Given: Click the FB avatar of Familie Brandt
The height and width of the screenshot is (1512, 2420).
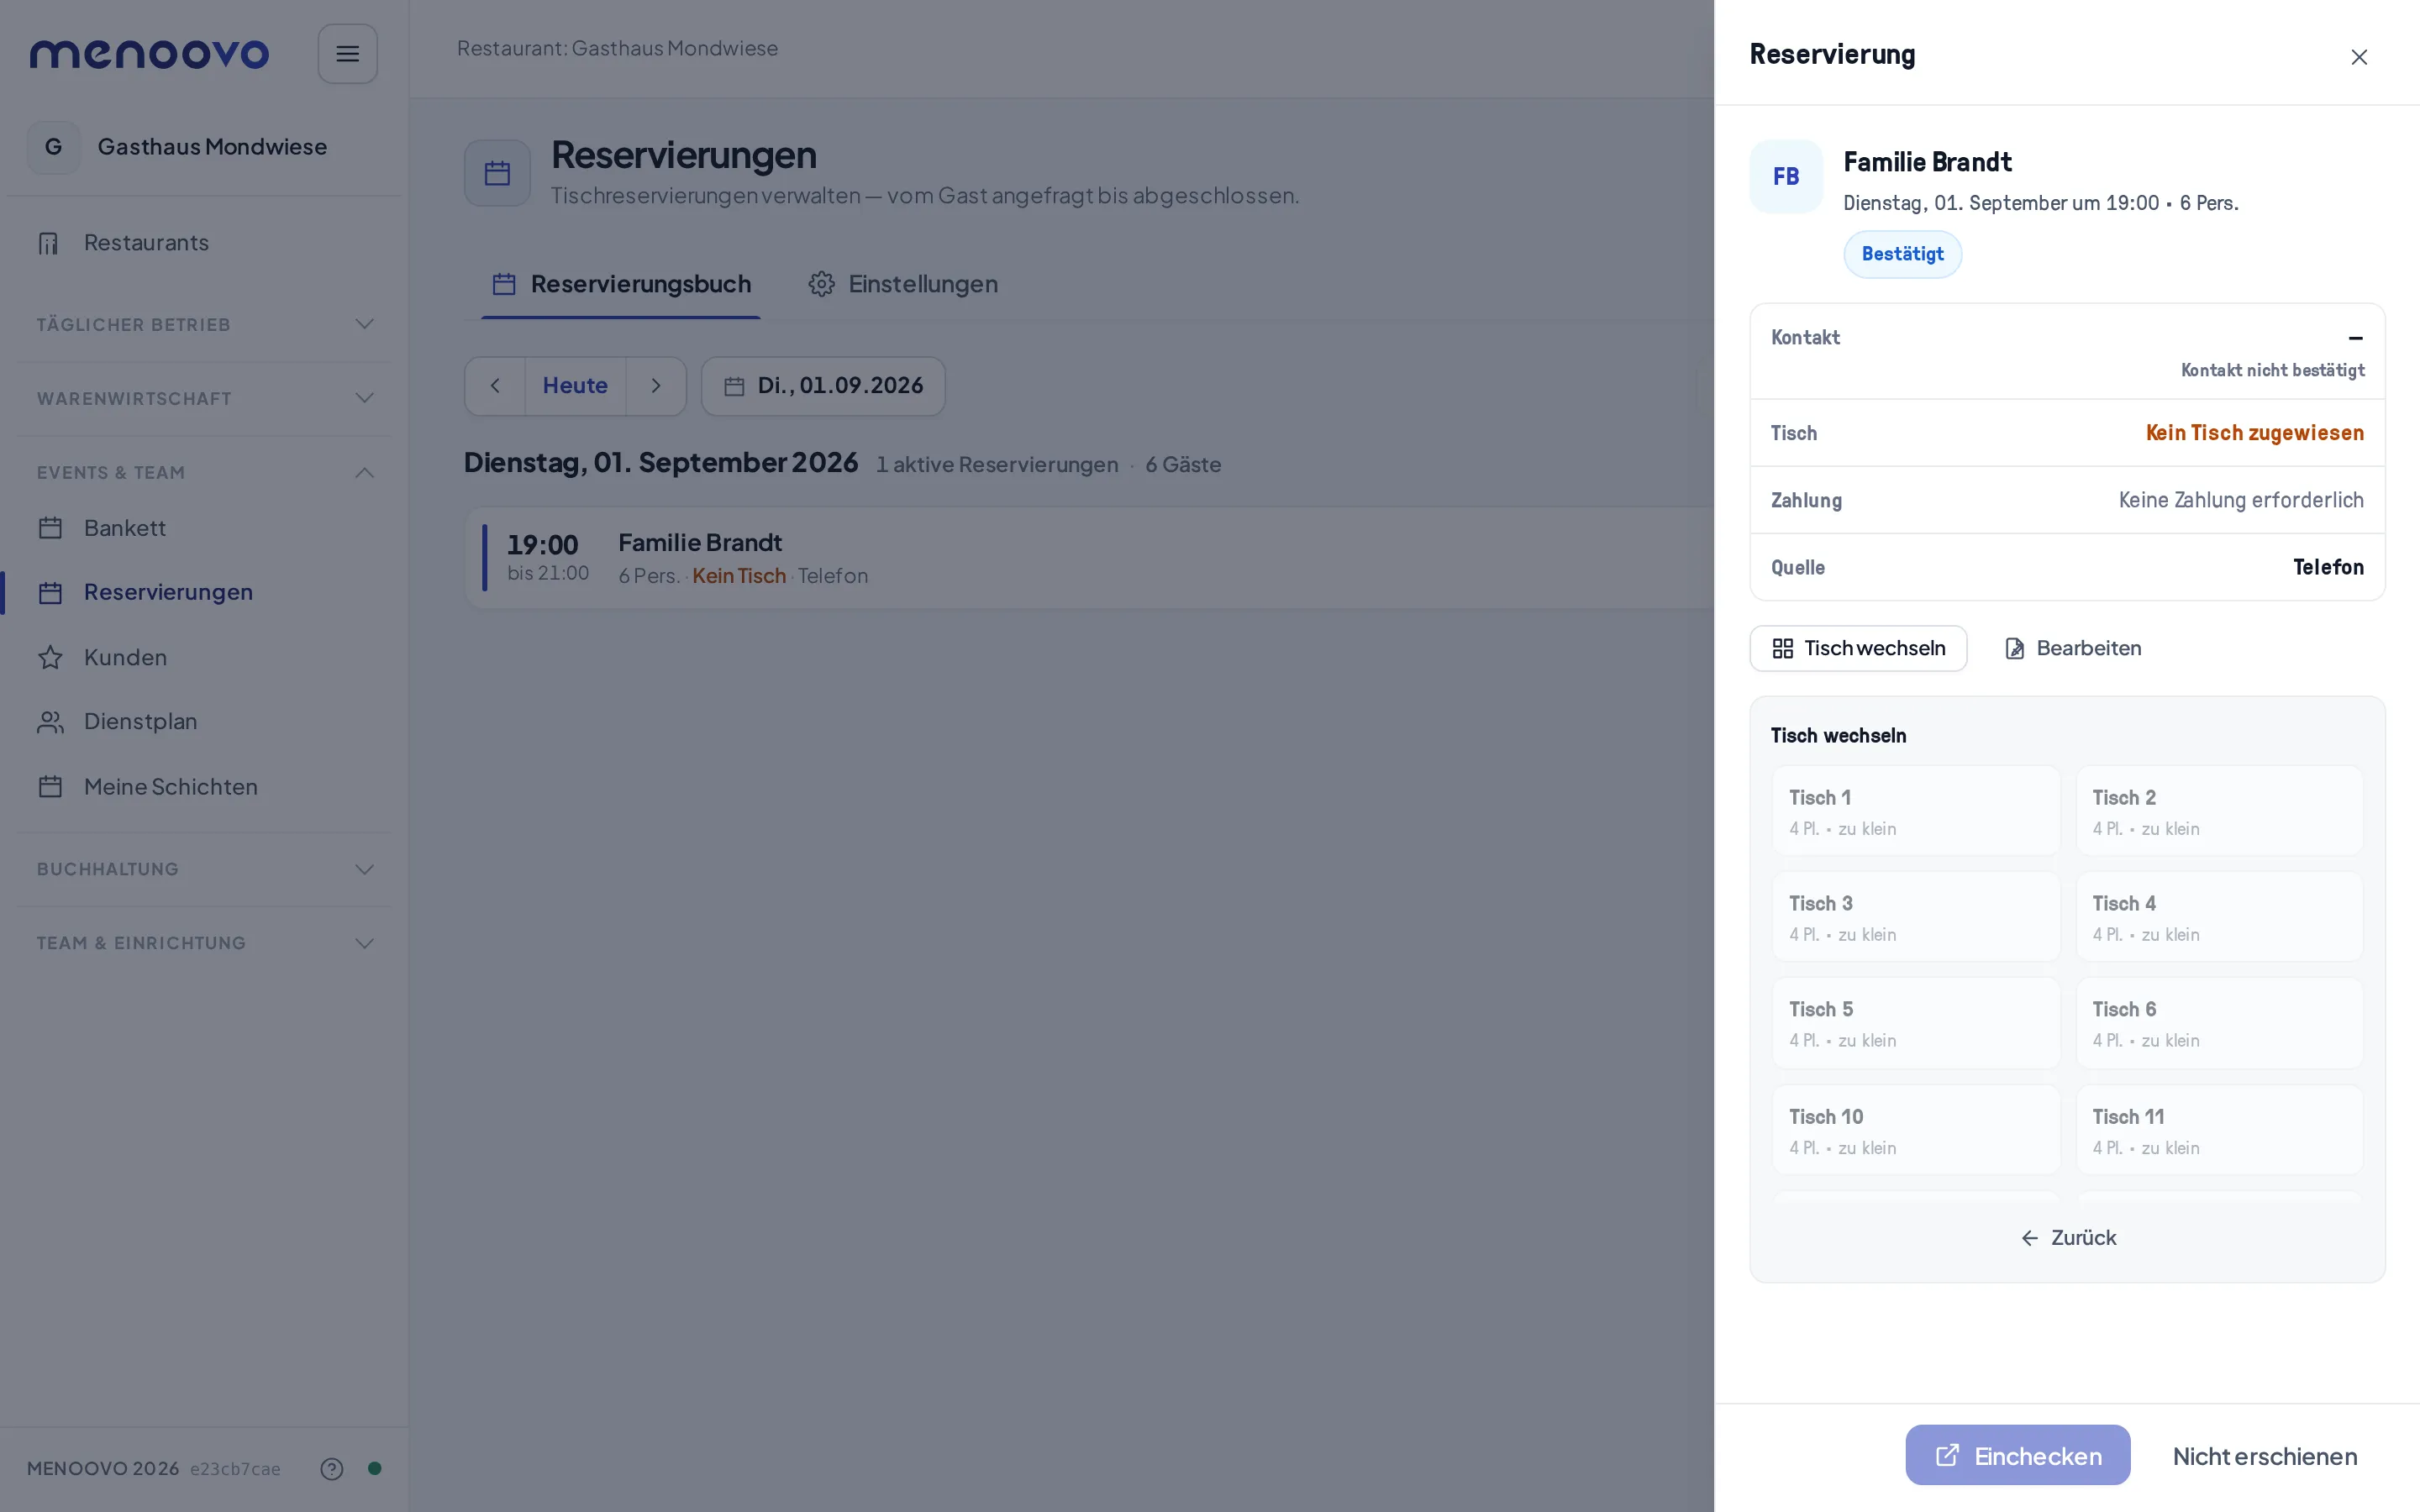Looking at the screenshot, I should point(1786,177).
